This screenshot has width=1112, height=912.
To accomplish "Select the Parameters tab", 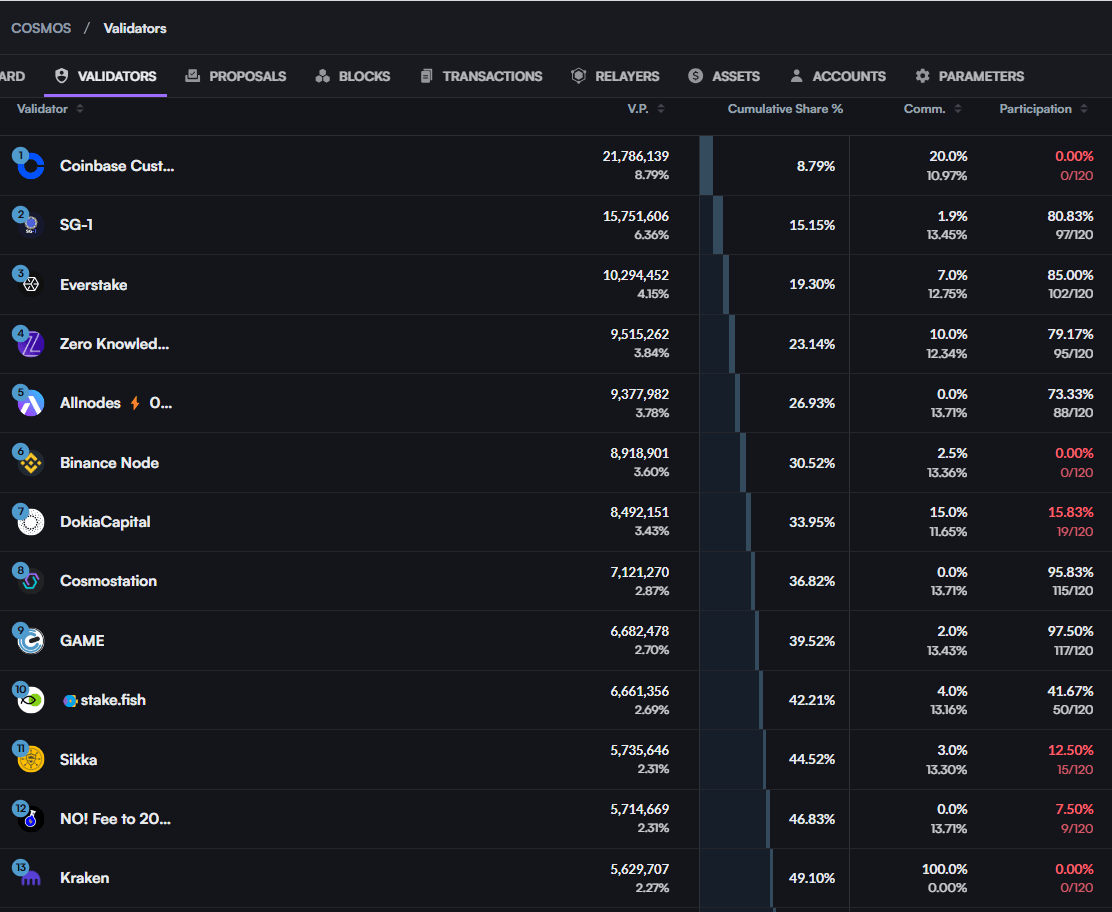I will coord(969,76).
